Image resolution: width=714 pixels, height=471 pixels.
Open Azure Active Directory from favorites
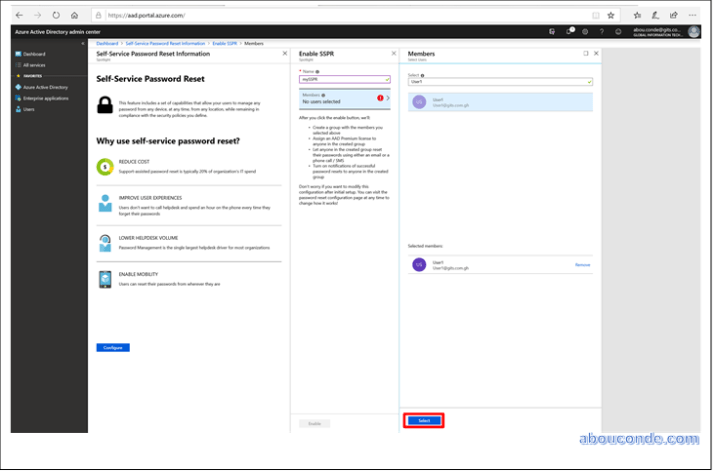point(44,87)
